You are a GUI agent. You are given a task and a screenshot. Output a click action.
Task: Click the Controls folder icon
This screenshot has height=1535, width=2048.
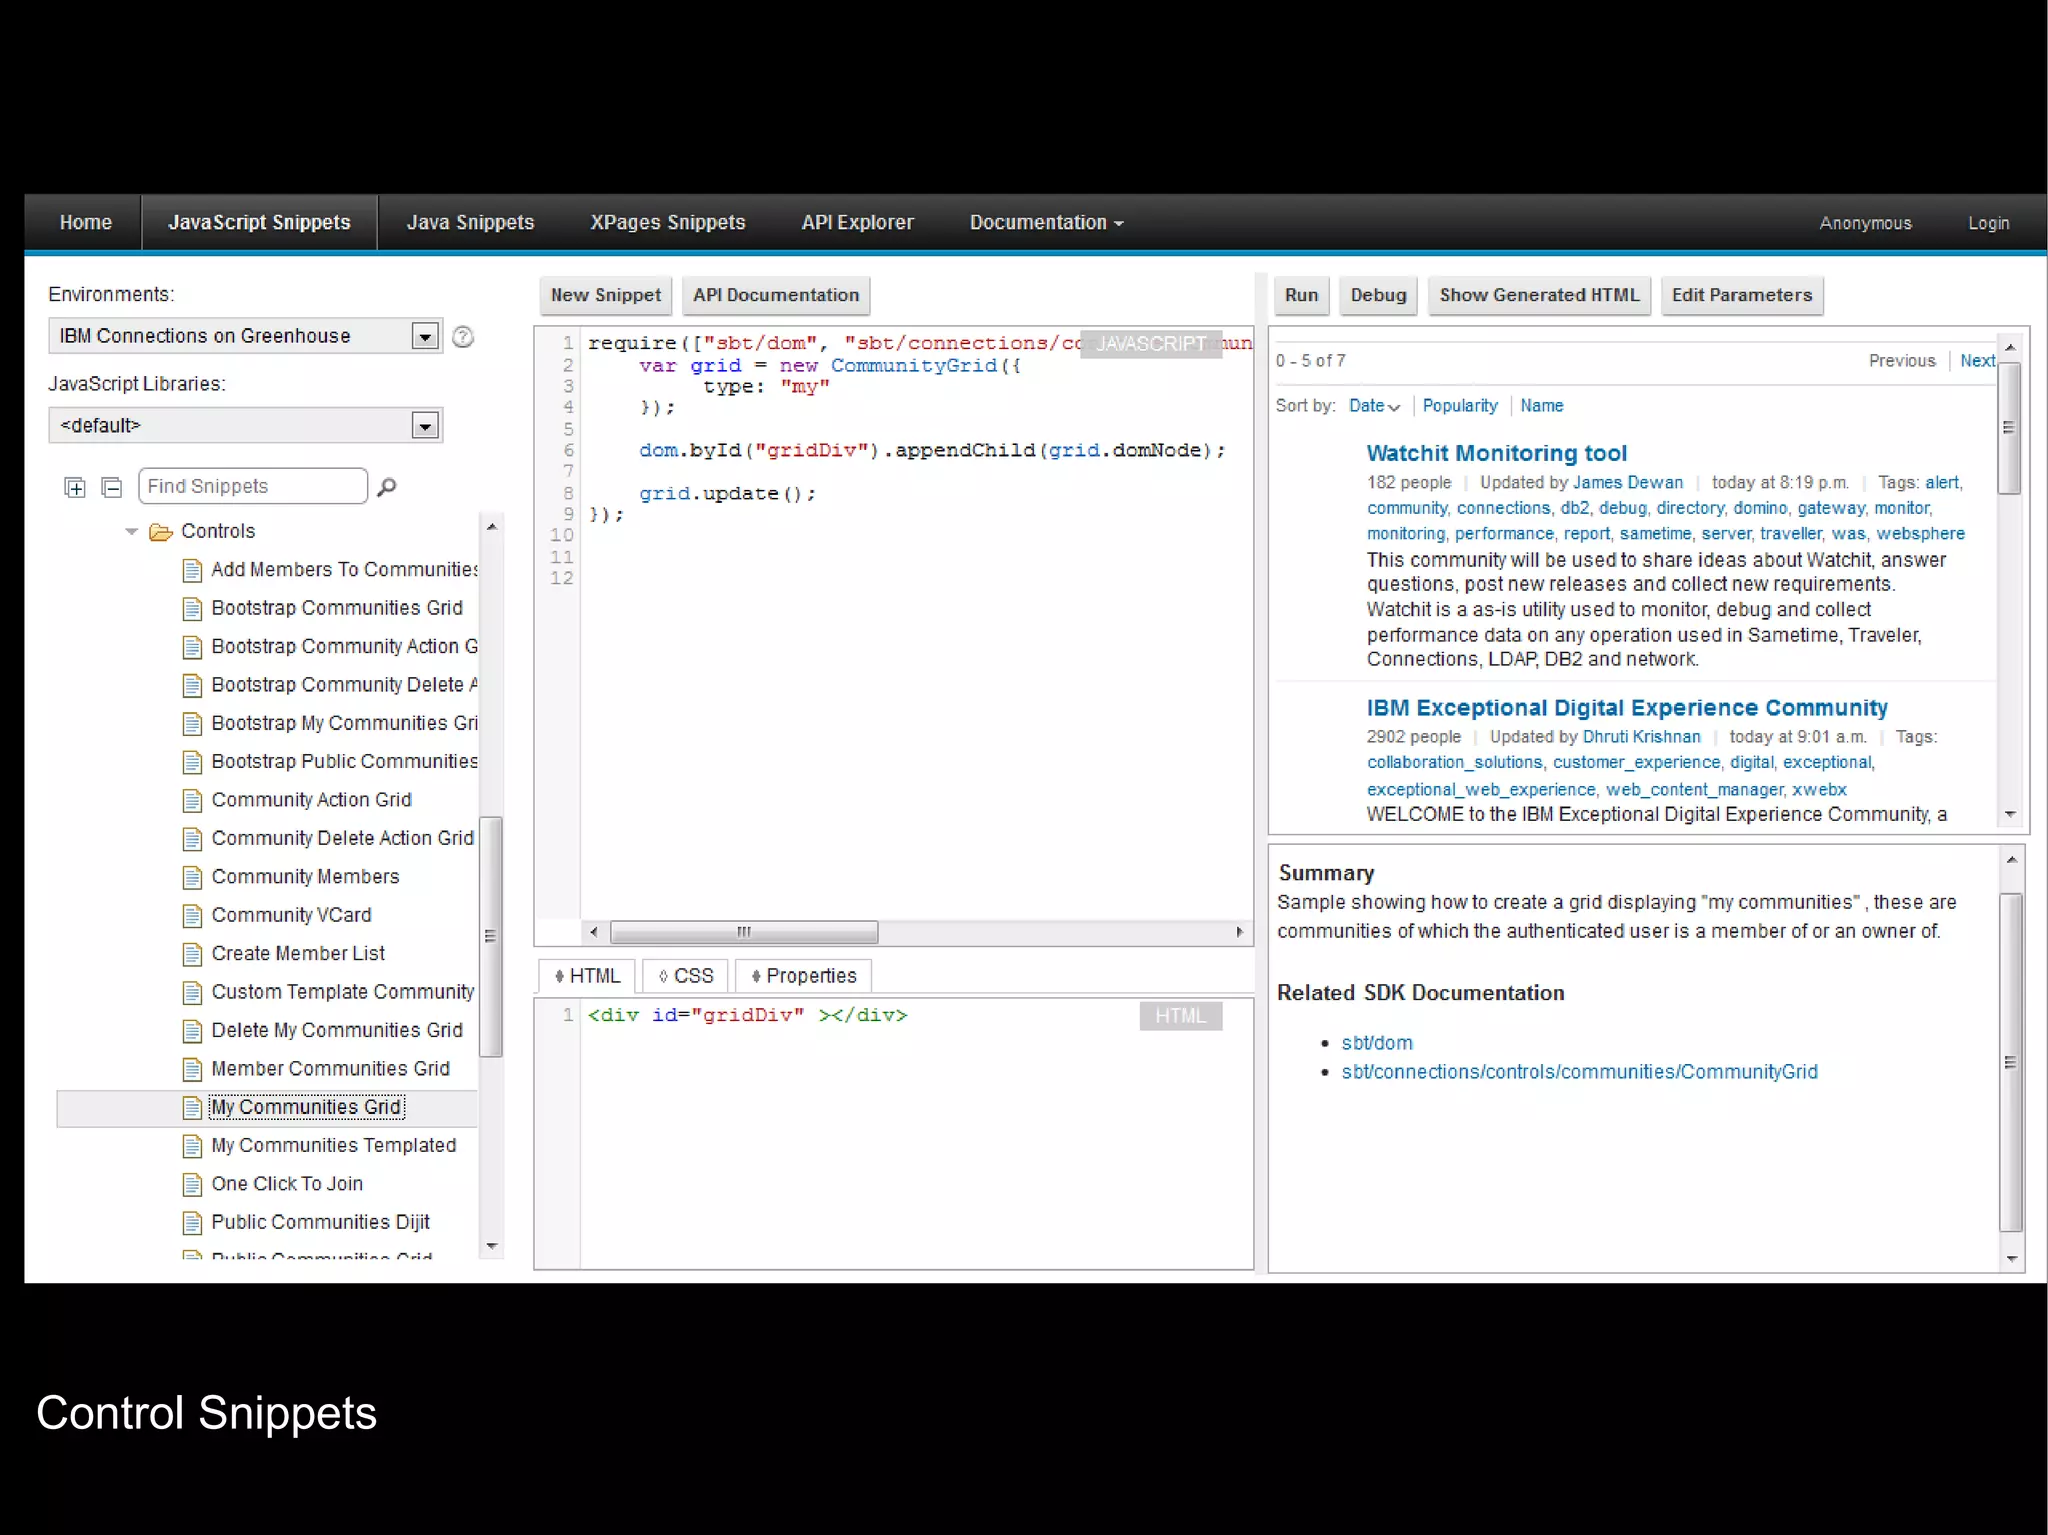(161, 532)
